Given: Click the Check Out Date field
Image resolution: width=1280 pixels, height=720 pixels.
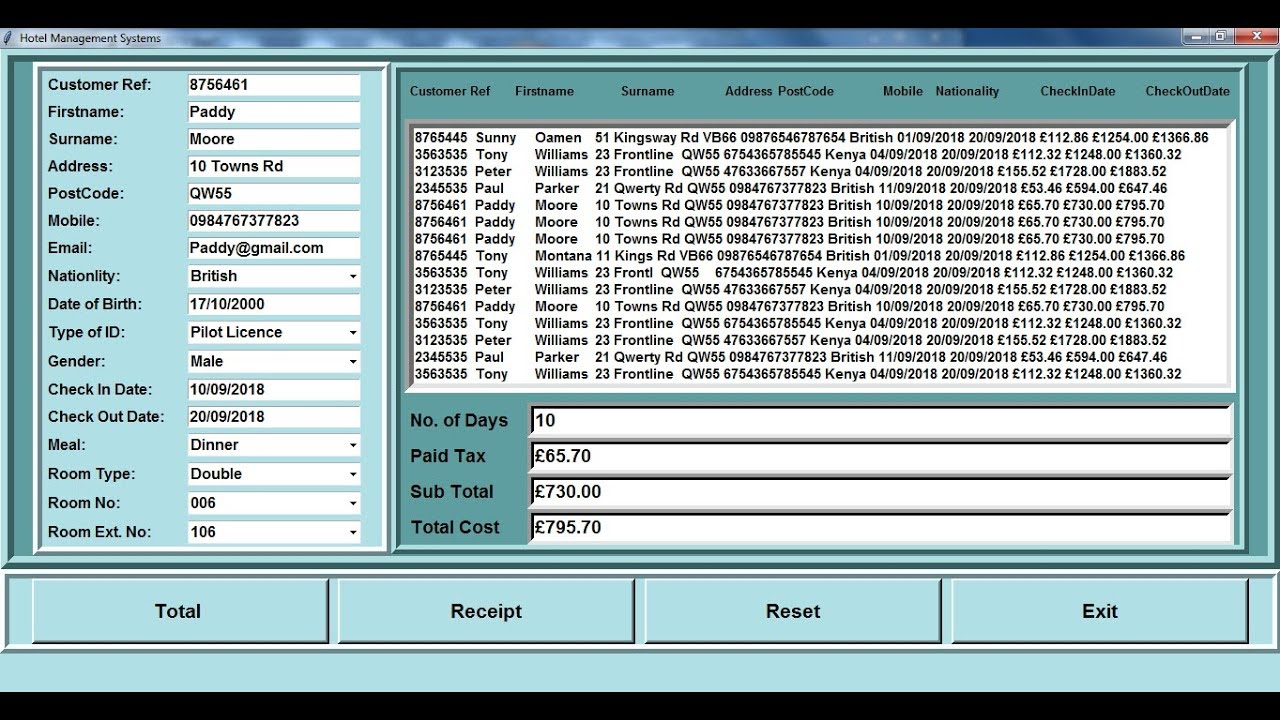Looking at the screenshot, I should 274,417.
